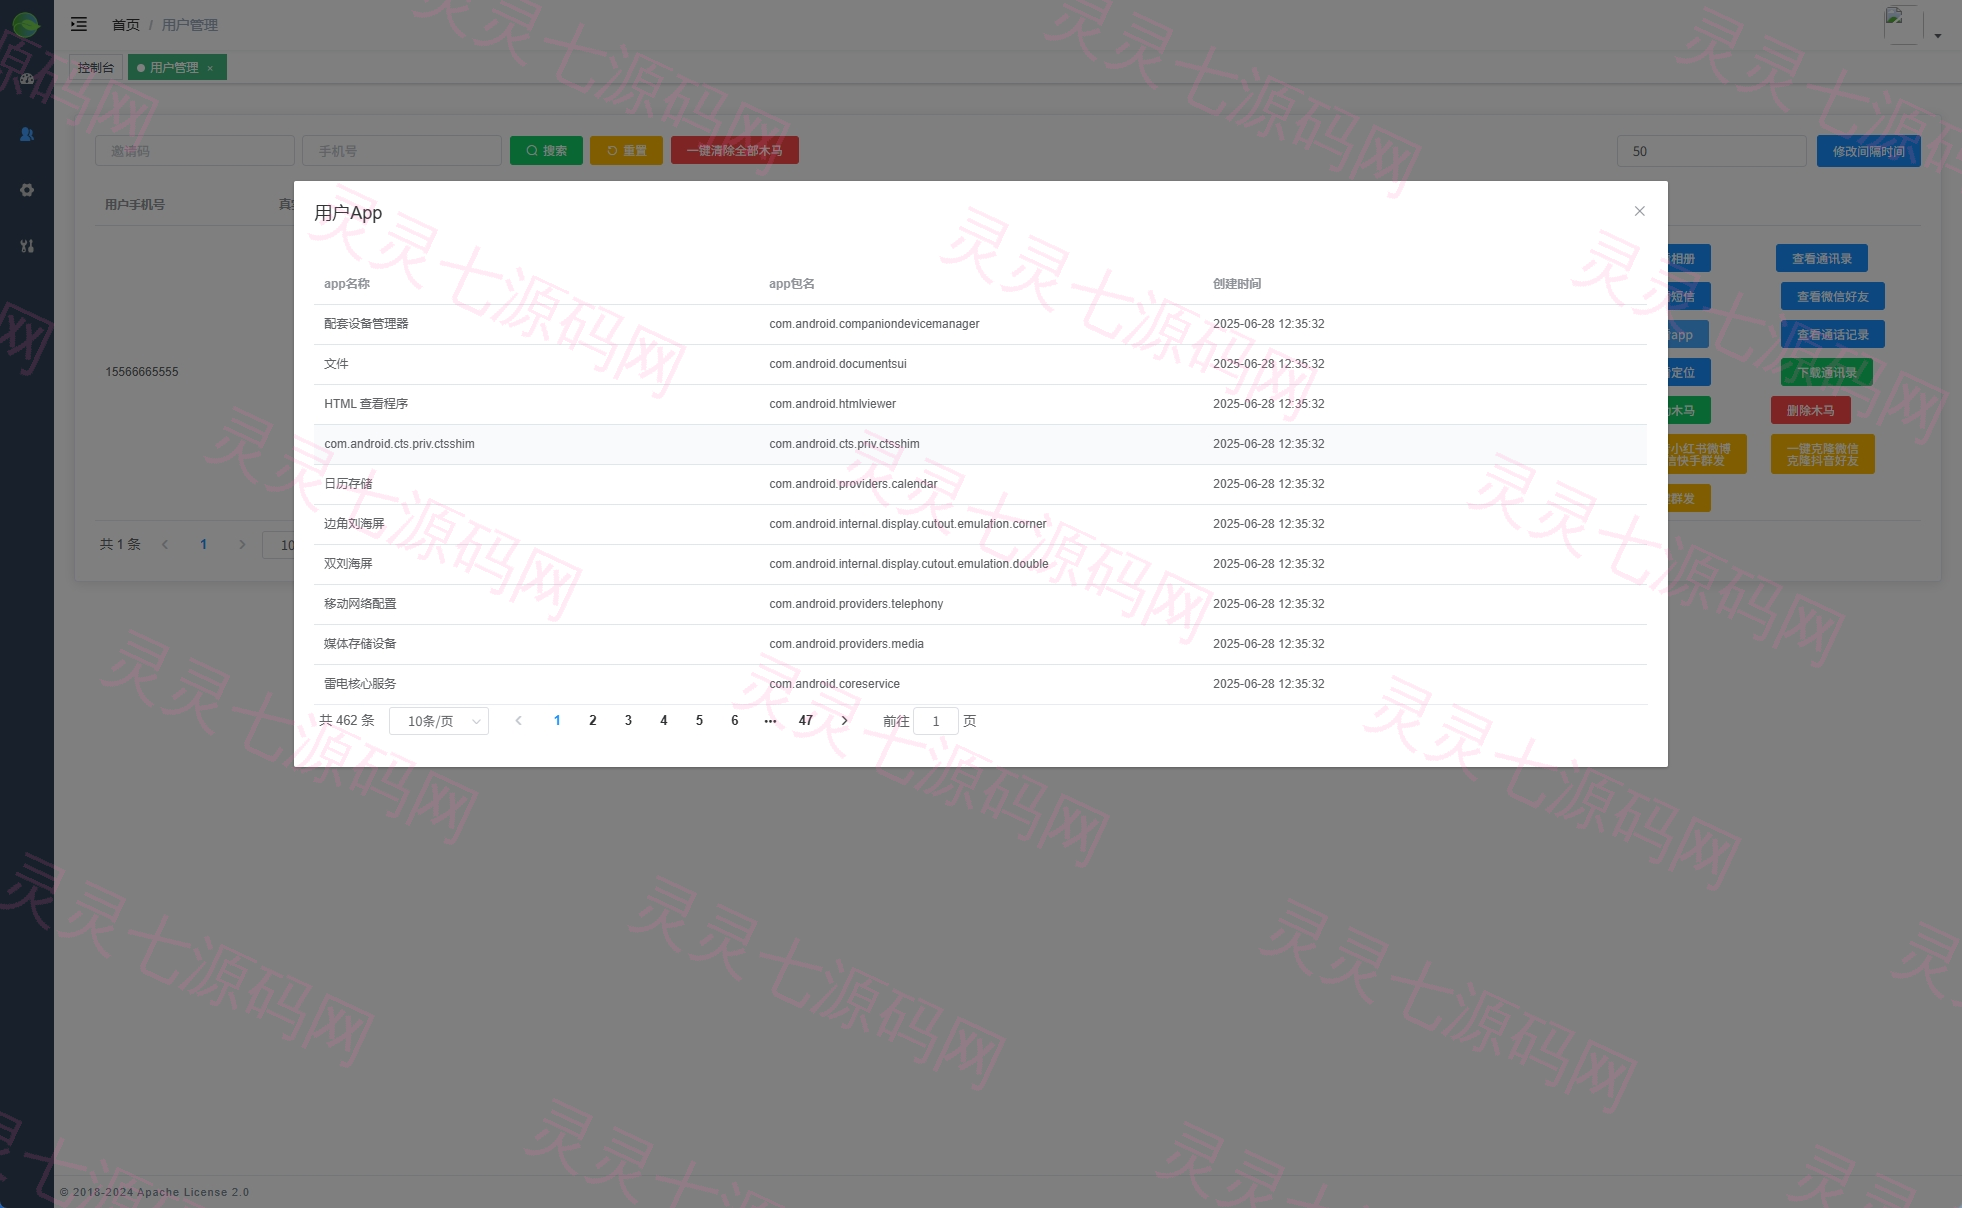1962x1208 pixels.
Task: Jump to page 4 of app list
Action: click(664, 721)
